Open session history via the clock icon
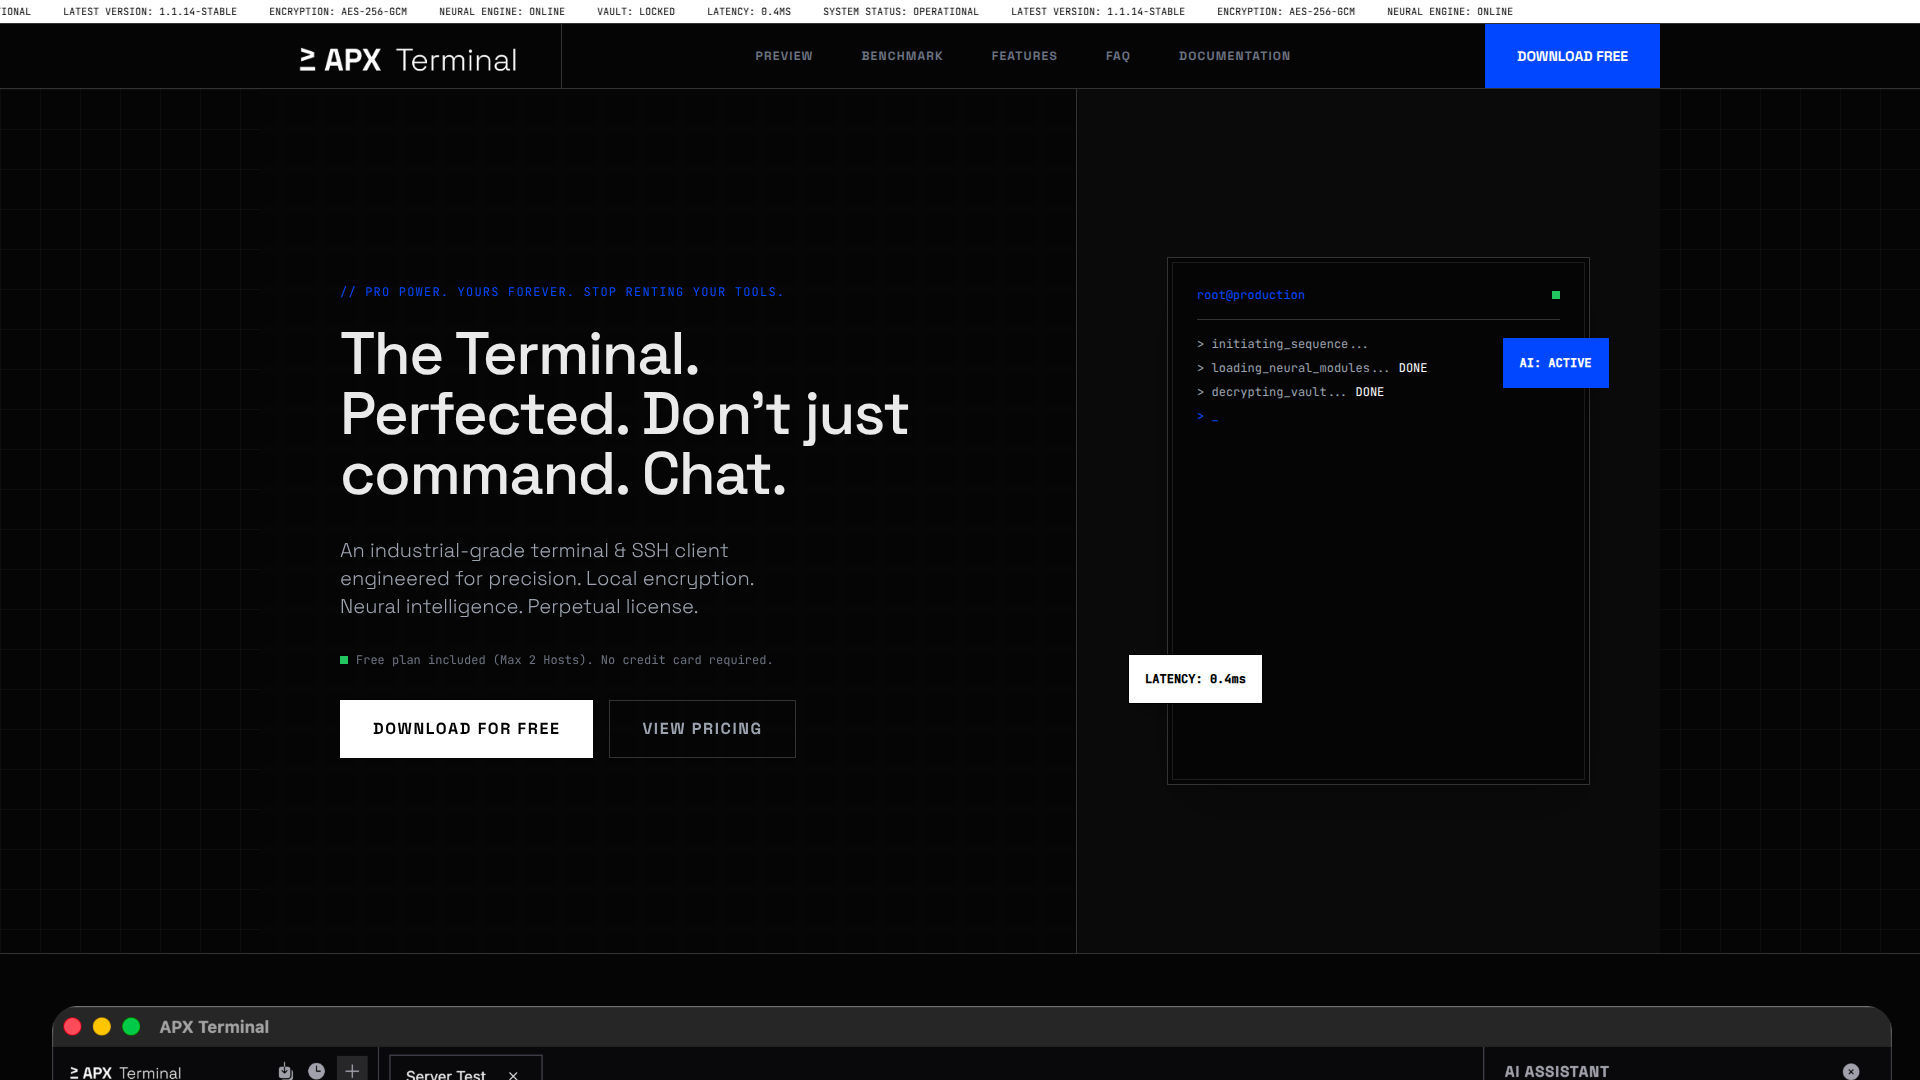Image resolution: width=1920 pixels, height=1080 pixels. (x=317, y=1071)
